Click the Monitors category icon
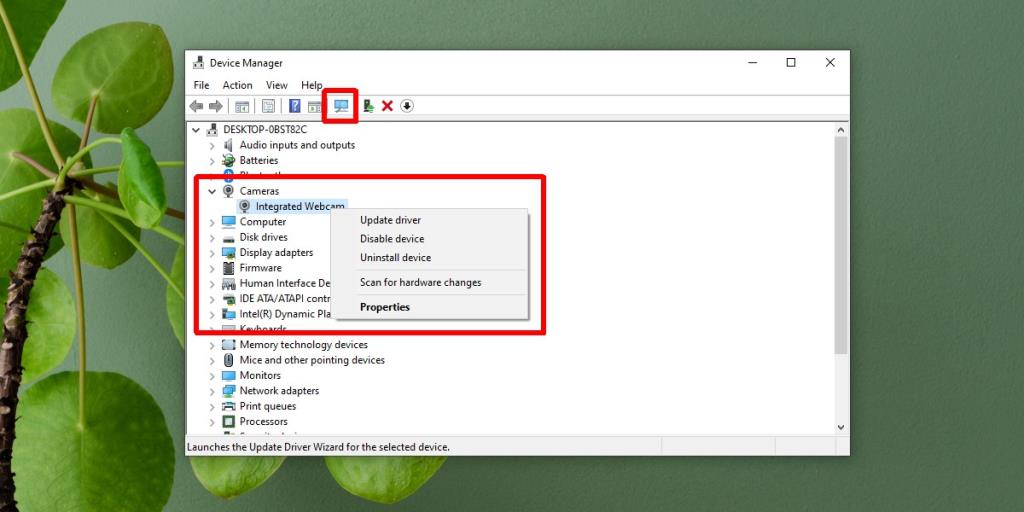 229,376
